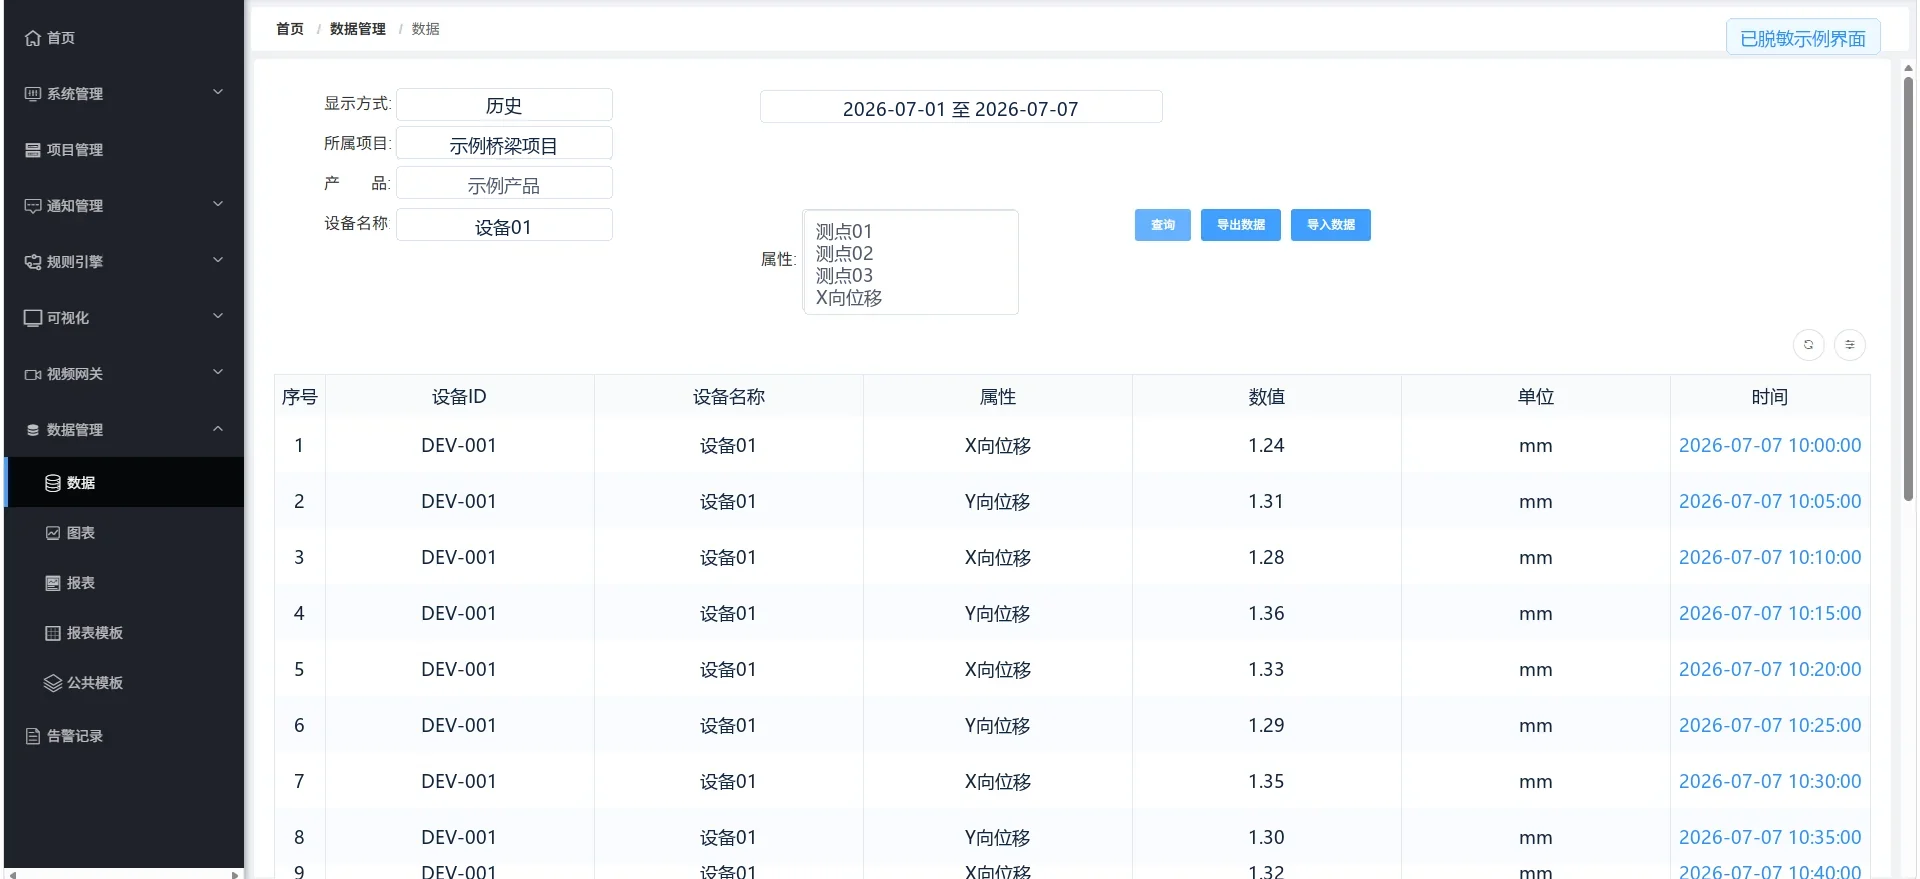Expand the 可视化 menu chevron

218,316
